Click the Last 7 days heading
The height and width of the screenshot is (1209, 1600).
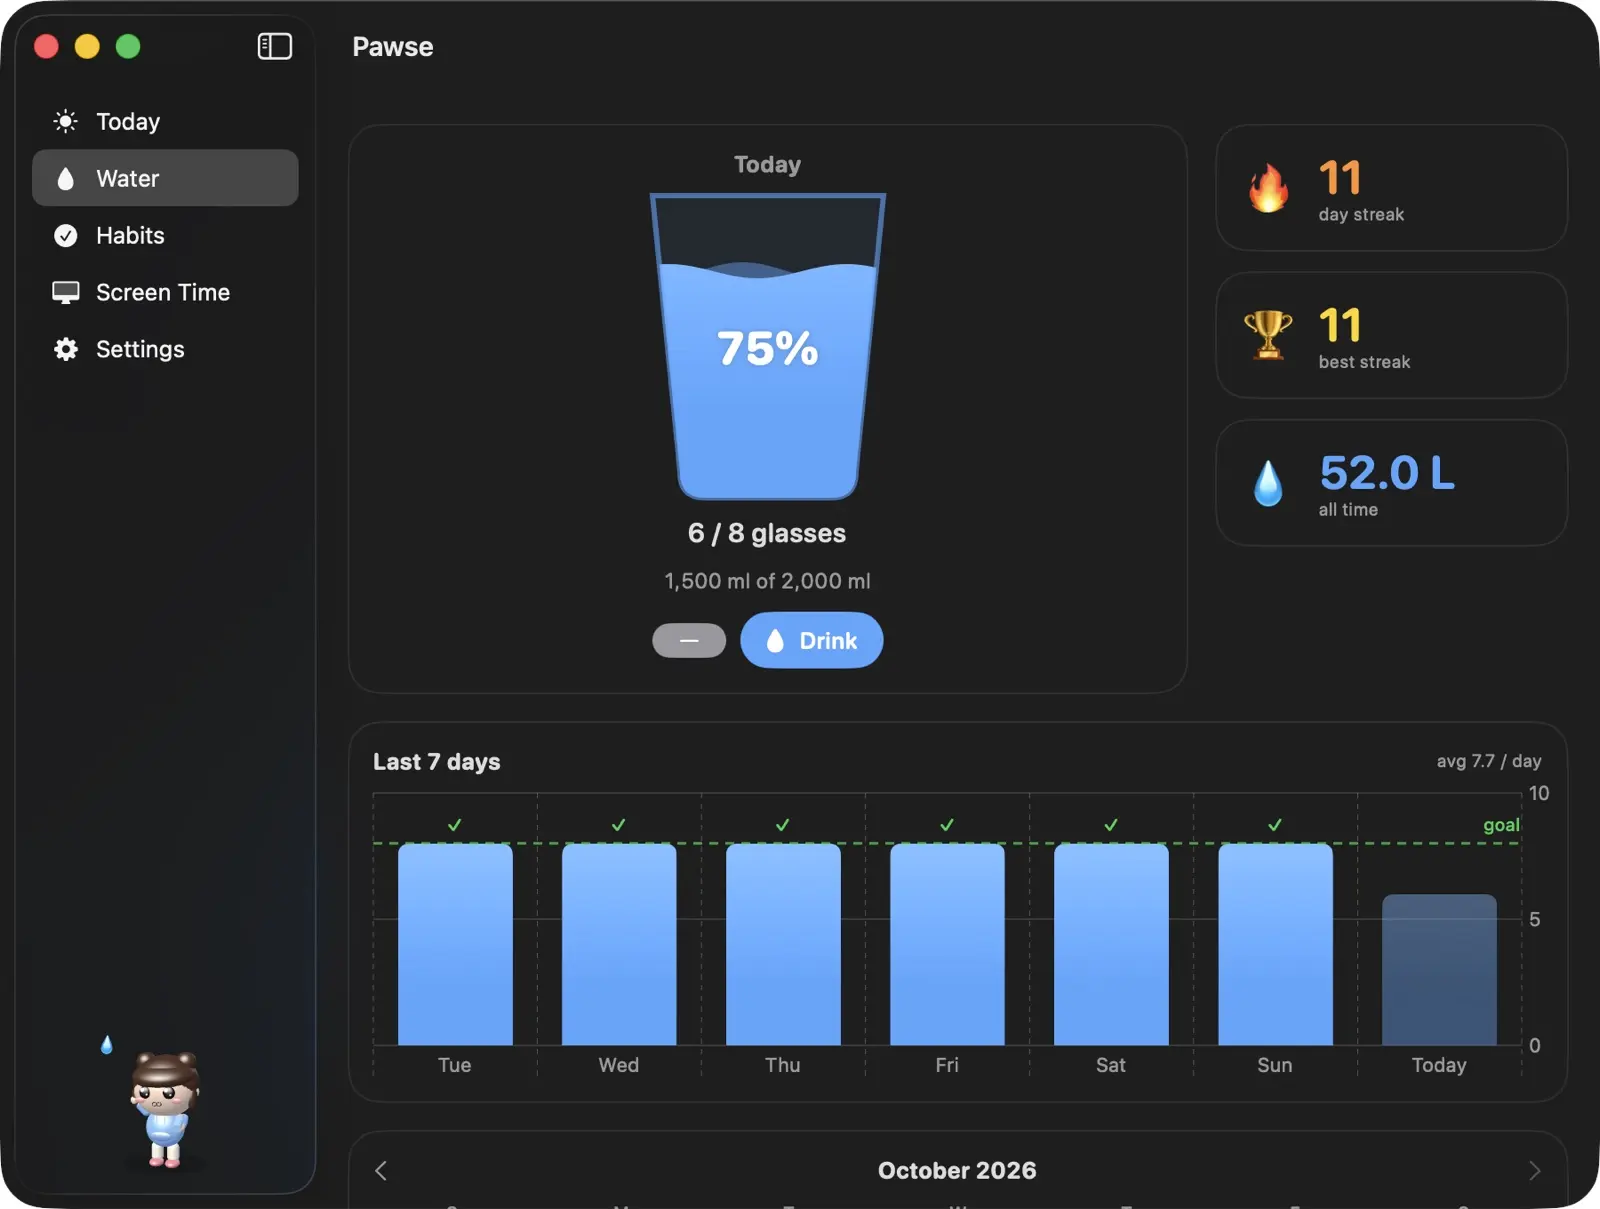(x=436, y=762)
